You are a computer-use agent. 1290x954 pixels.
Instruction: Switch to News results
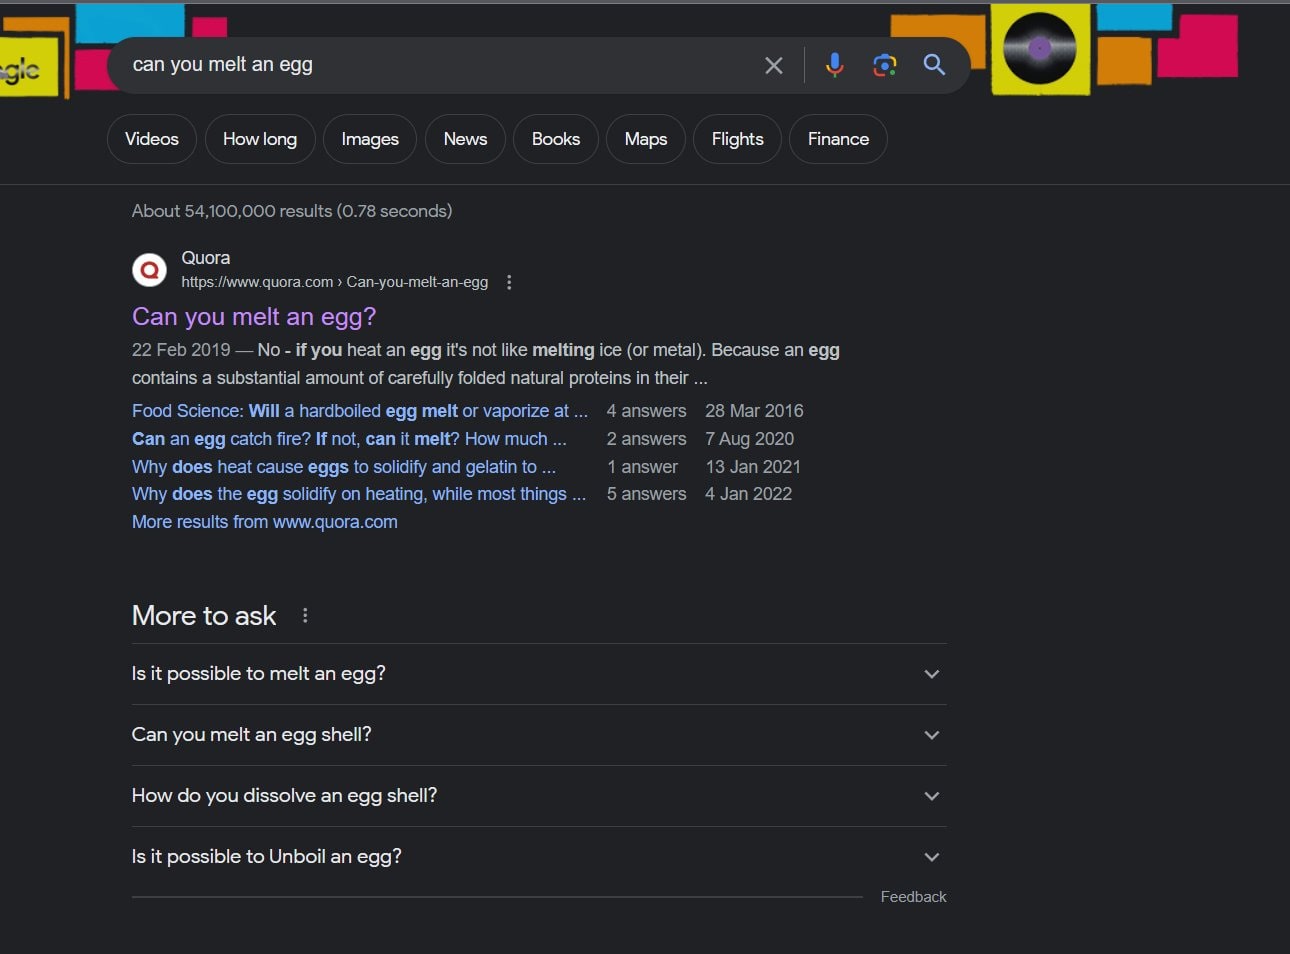click(x=465, y=139)
